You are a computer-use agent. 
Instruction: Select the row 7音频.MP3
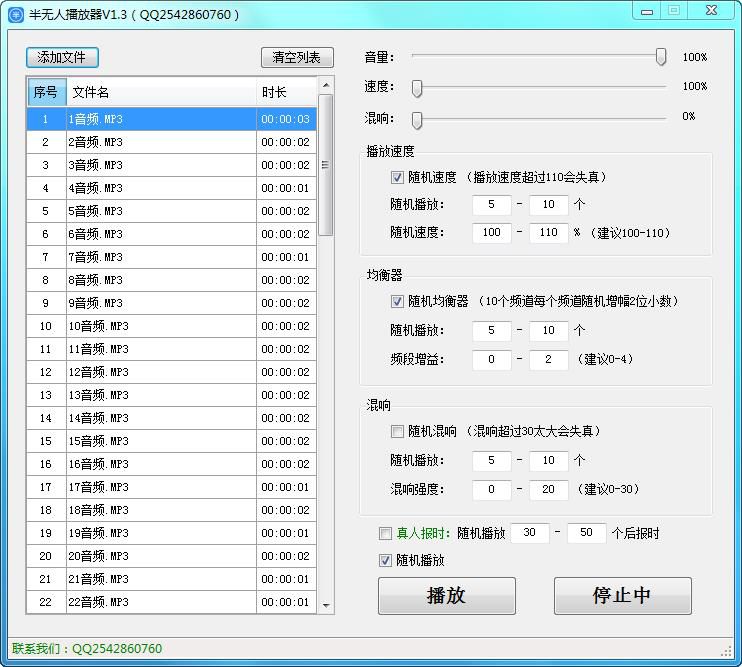(x=171, y=257)
